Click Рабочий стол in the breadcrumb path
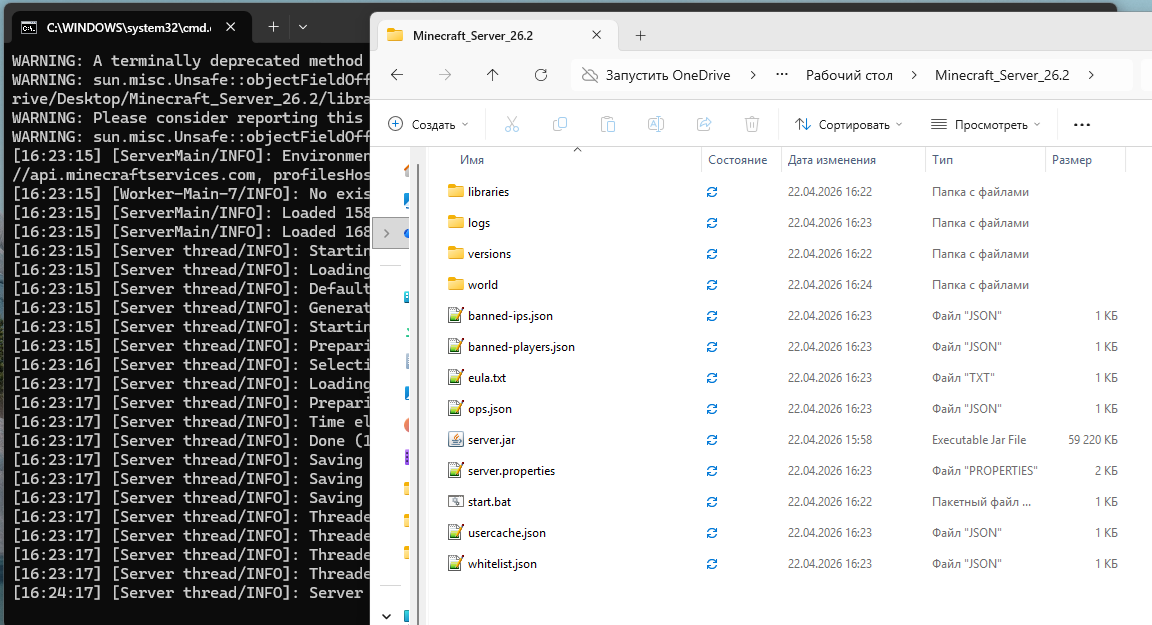This screenshot has width=1152, height=625. [848, 75]
